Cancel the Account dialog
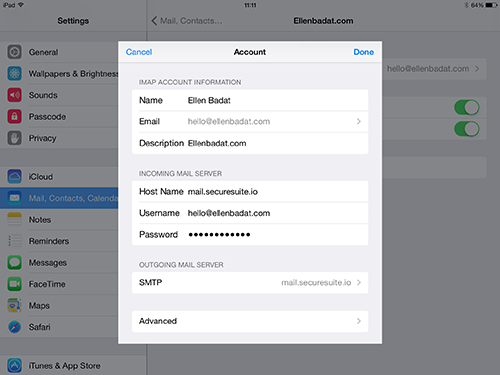 (139, 52)
